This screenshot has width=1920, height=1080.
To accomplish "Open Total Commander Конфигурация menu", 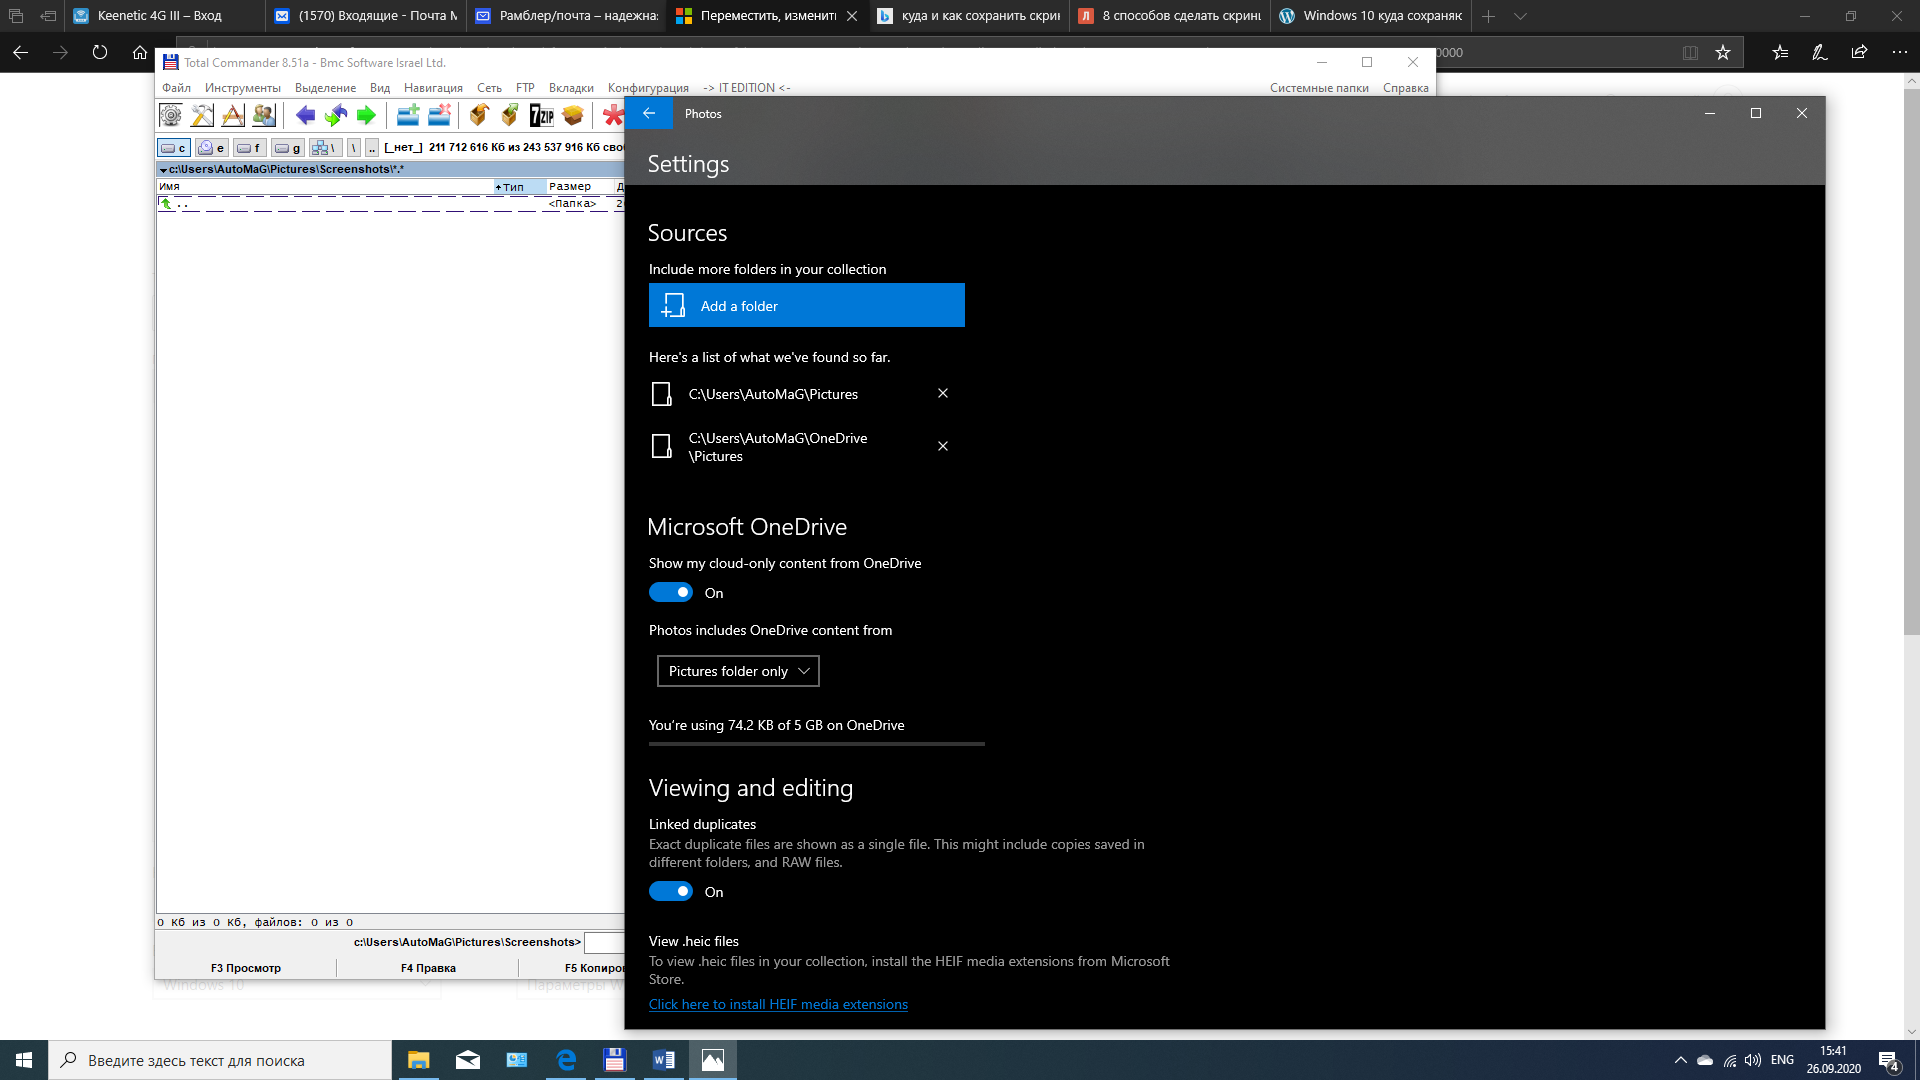I will coord(647,87).
